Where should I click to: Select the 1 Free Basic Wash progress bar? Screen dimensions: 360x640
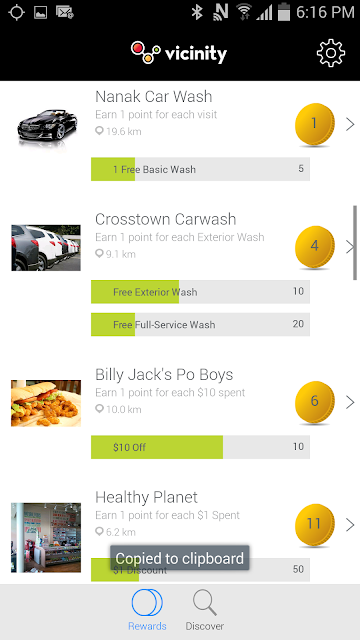click(x=200, y=169)
